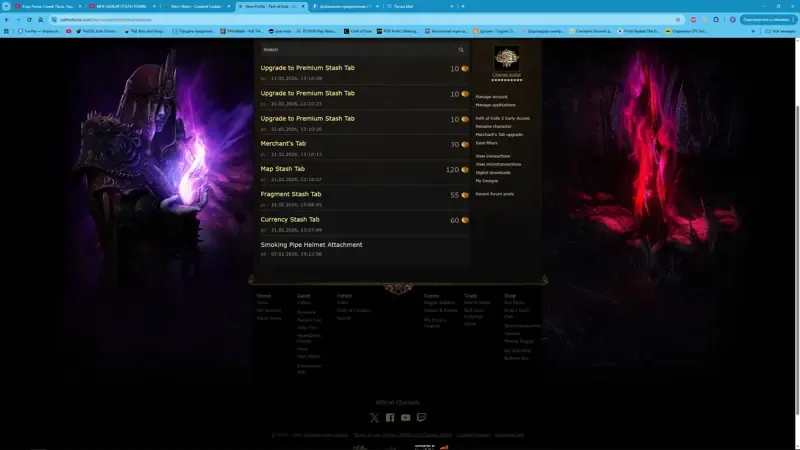Open the Twitch official channel icon
This screenshot has width=800, height=450.
point(421,417)
